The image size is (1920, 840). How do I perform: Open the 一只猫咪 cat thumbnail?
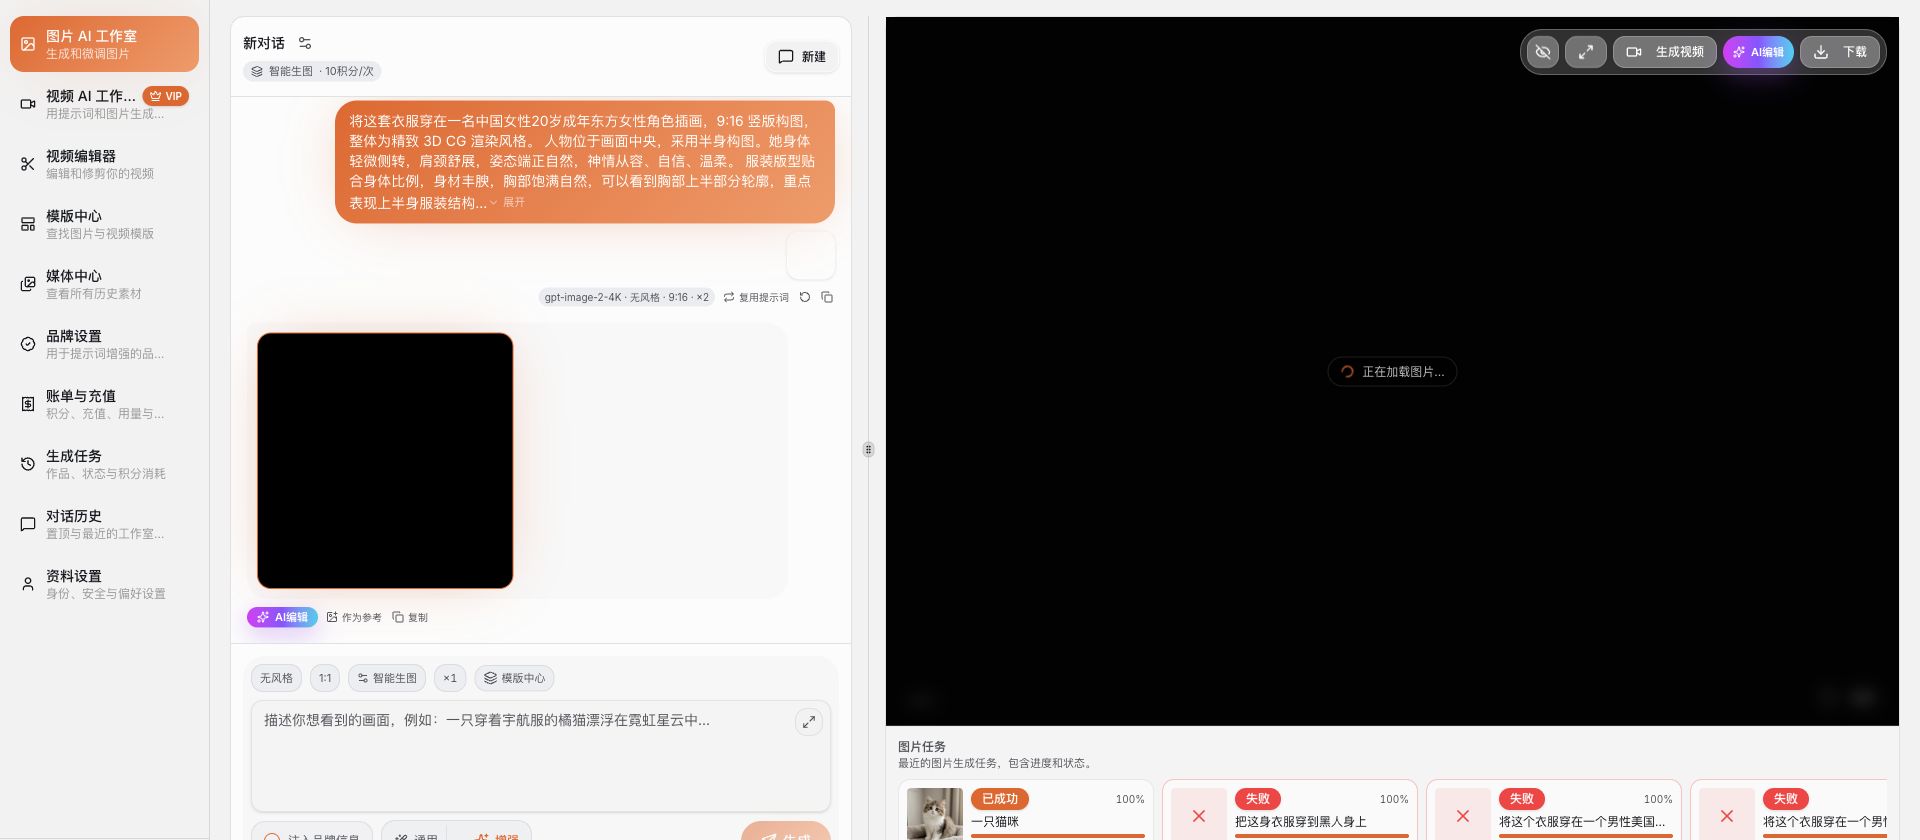click(x=935, y=814)
